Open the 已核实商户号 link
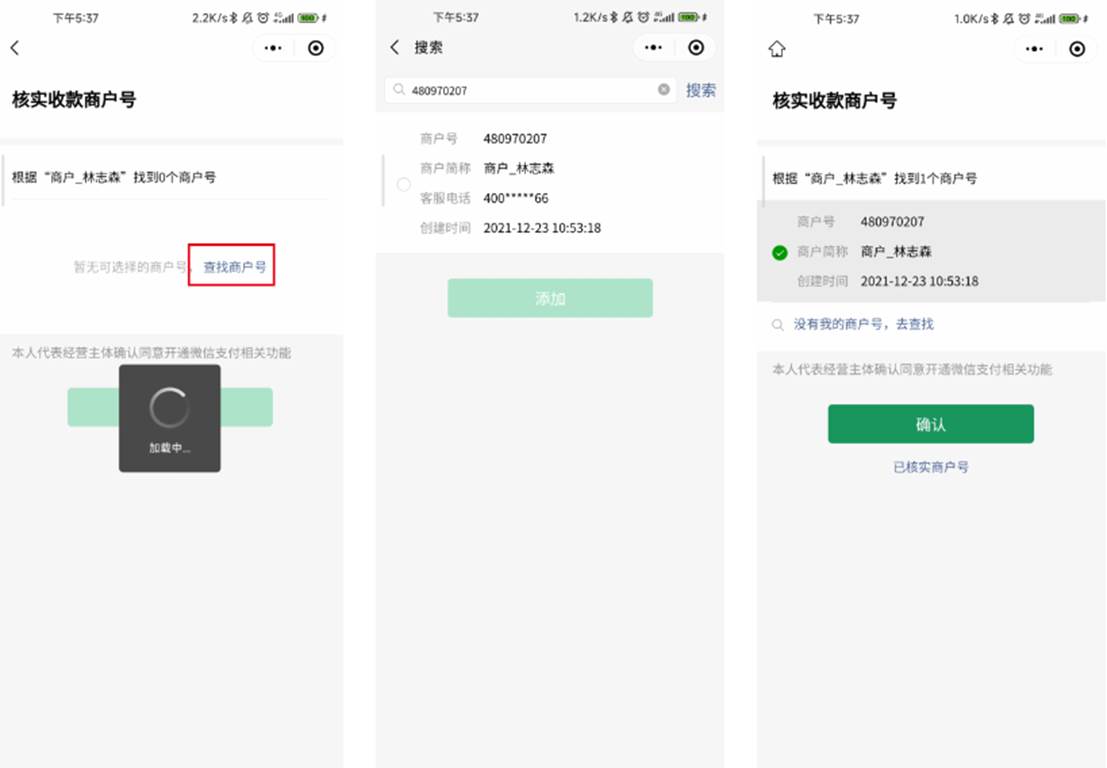This screenshot has height=768, width=1107. [931, 467]
